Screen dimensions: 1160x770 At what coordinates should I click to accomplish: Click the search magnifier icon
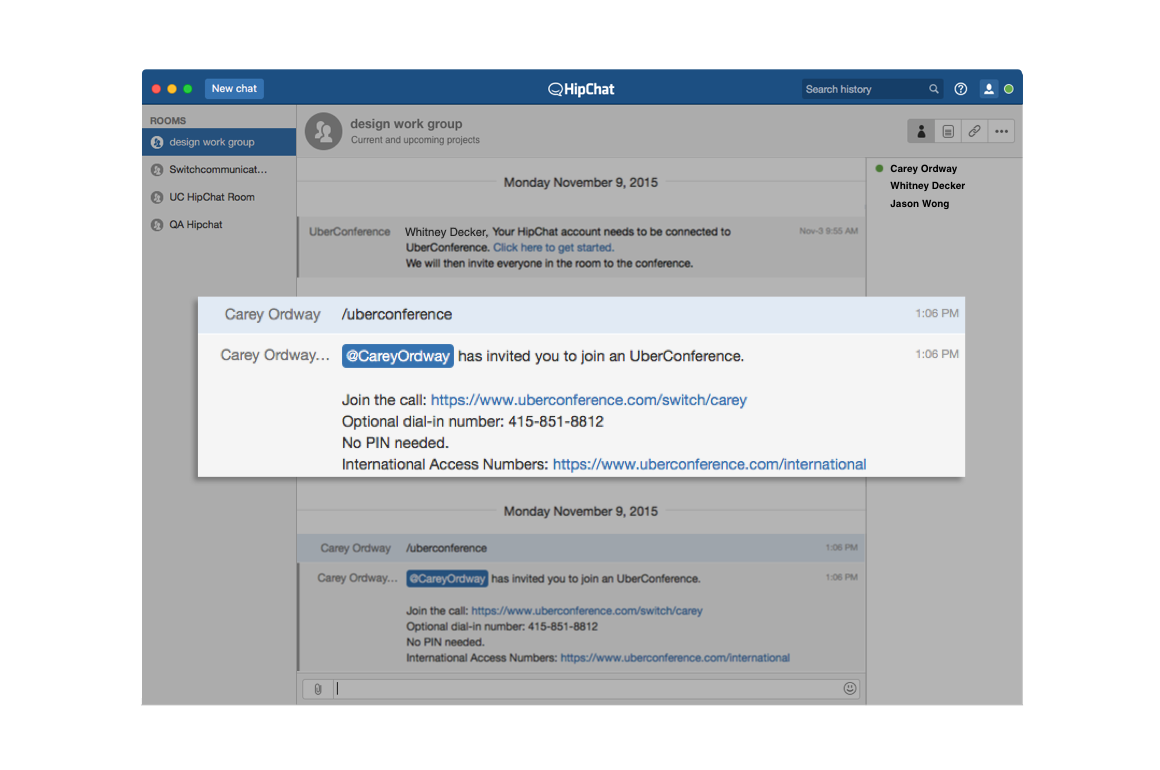(934, 89)
